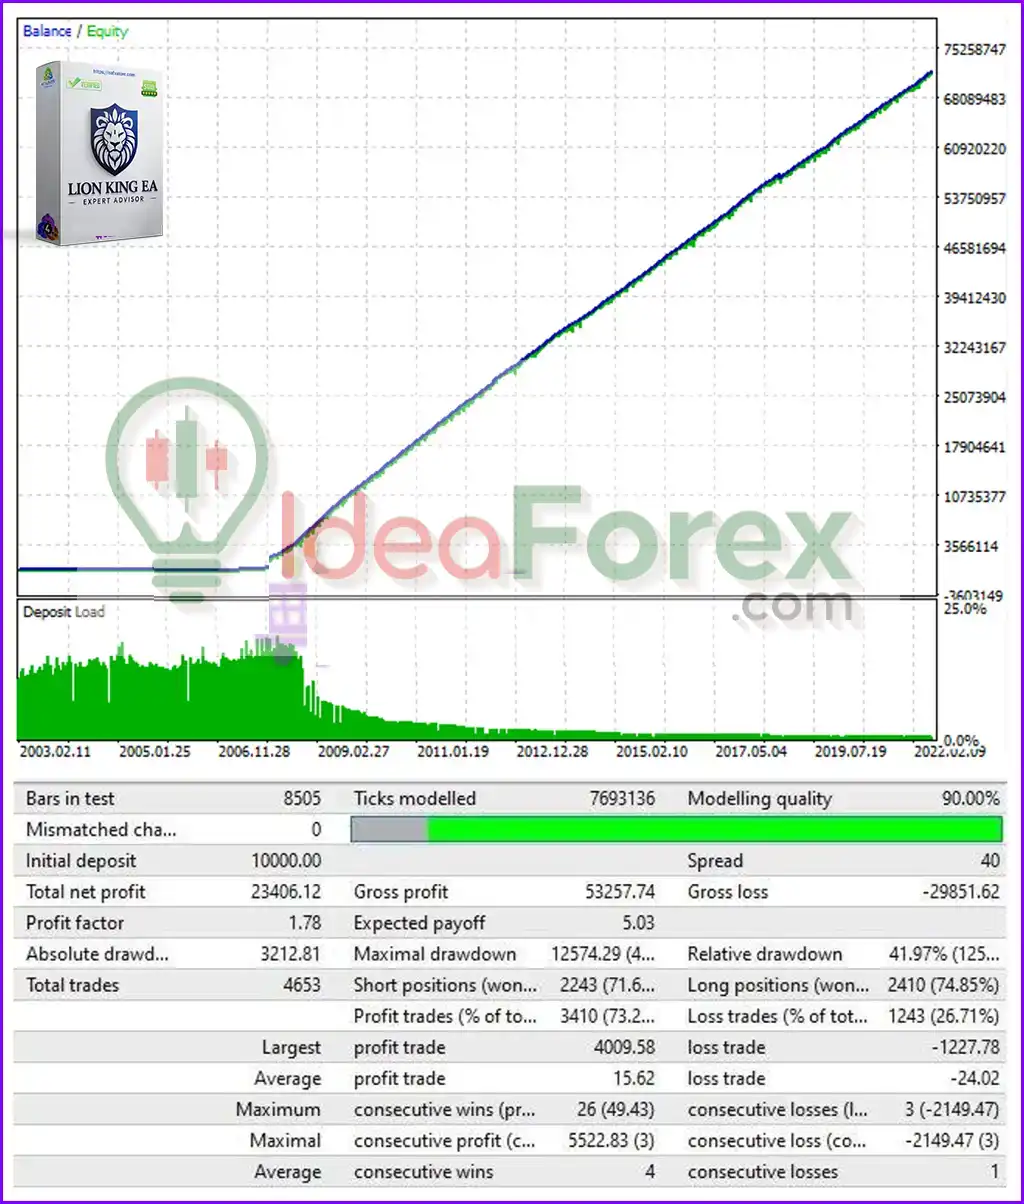This screenshot has width=1024, height=1204.
Task: Select the Total net profit value 23406.12
Action: pyautogui.click(x=286, y=891)
